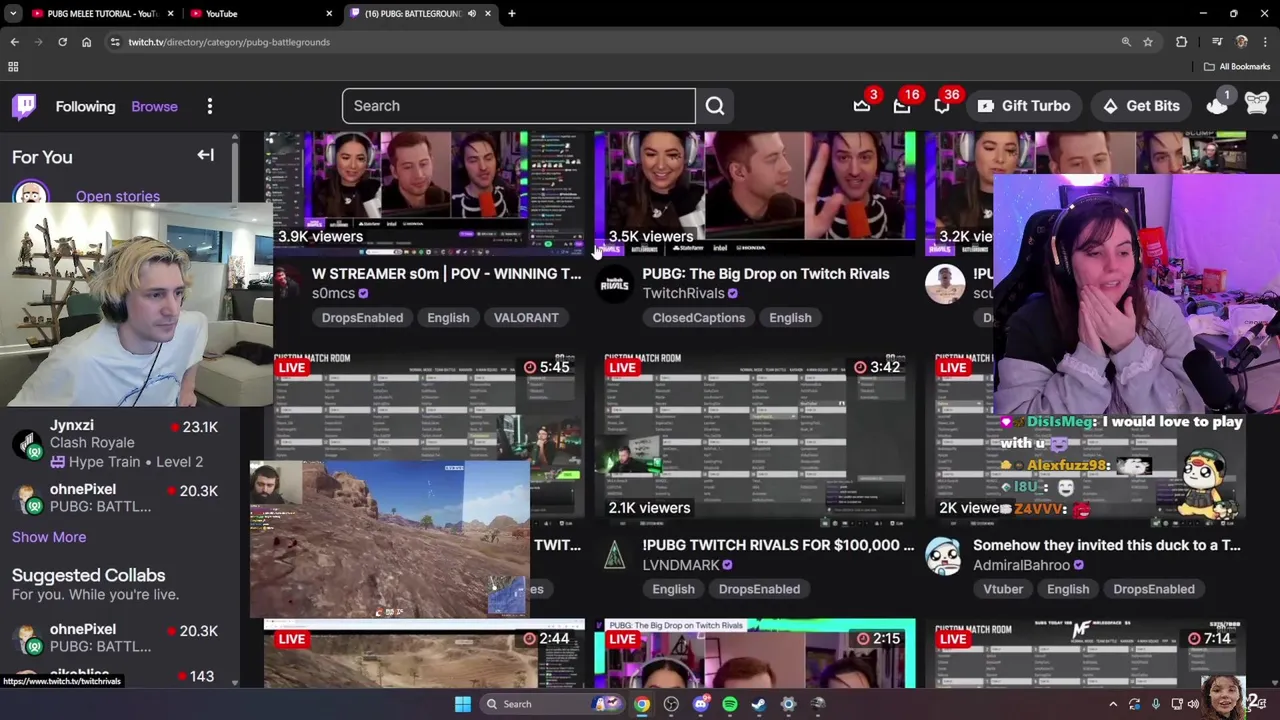Open the AdmiralBahroo channel name link
Viewport: 1280px width, 720px height.
(x=1021, y=565)
